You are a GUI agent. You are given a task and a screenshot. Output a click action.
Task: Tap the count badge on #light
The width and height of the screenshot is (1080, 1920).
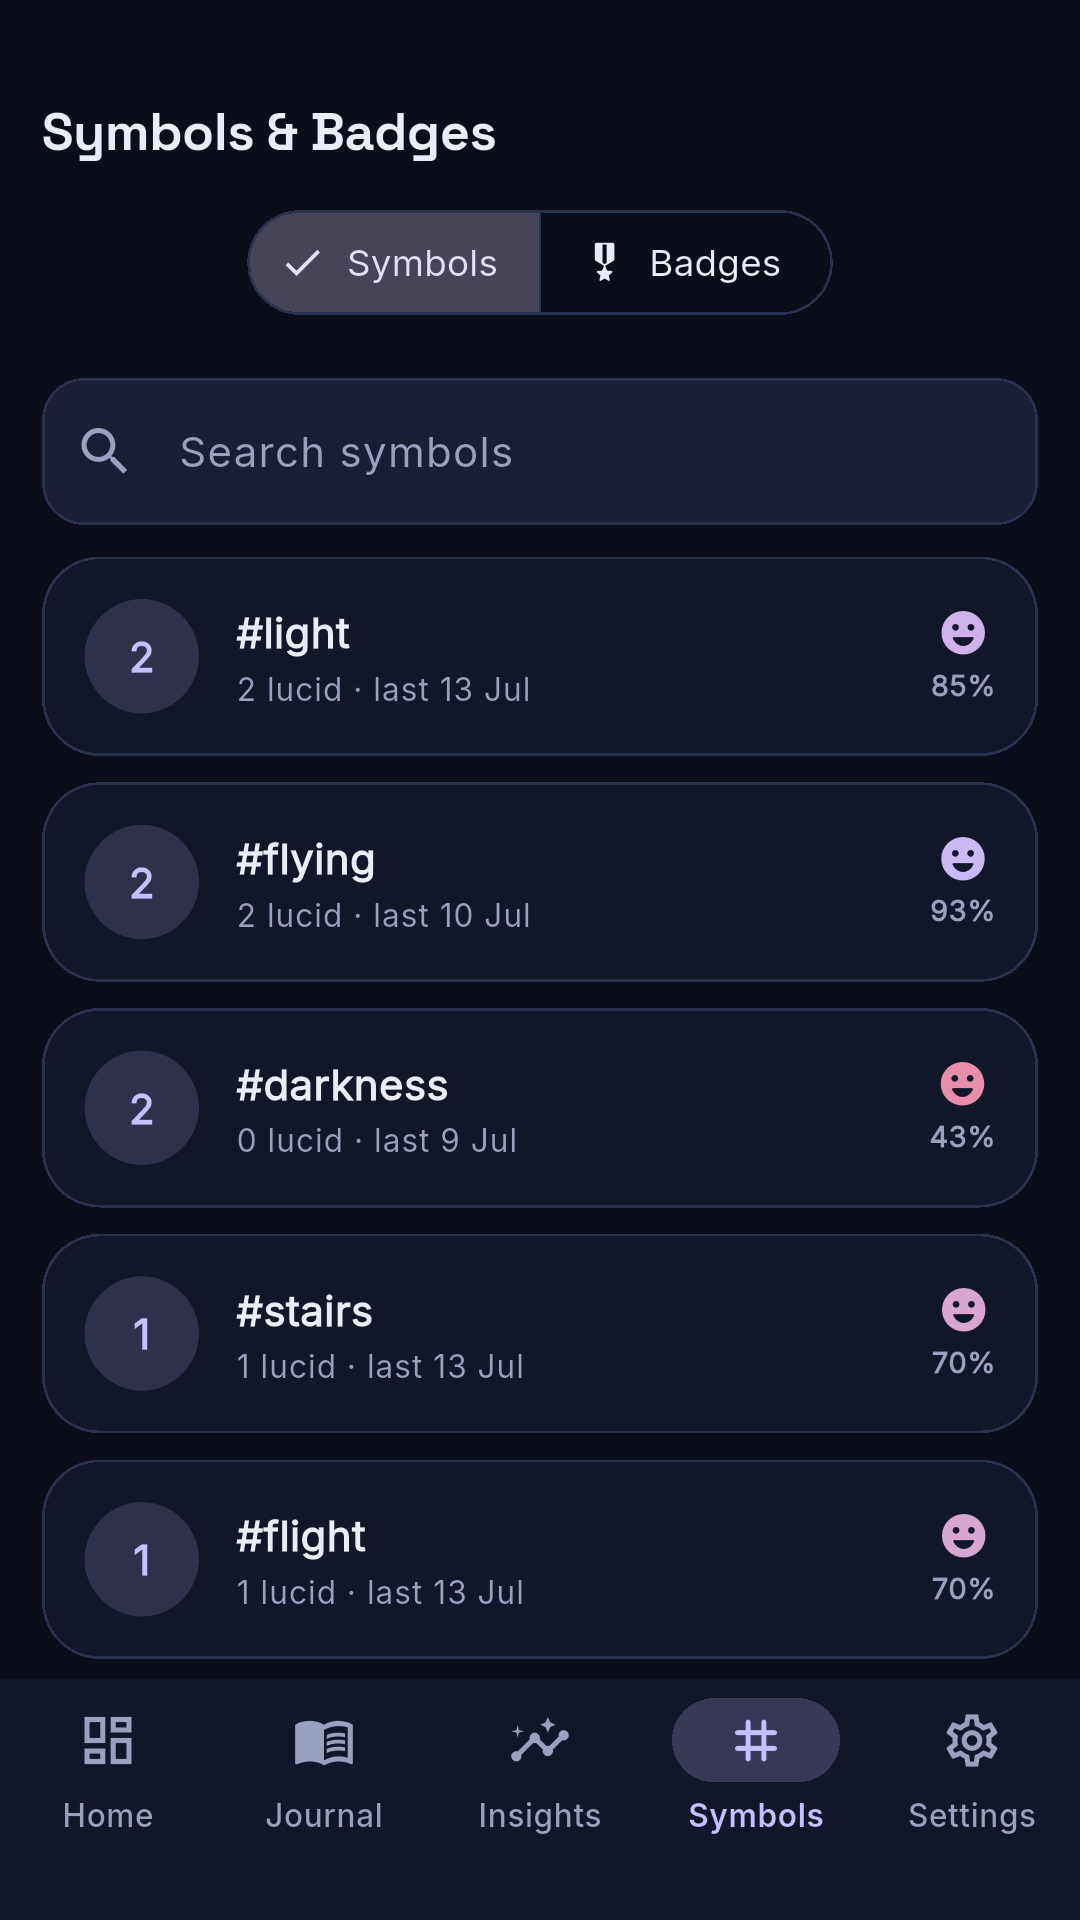(x=142, y=656)
